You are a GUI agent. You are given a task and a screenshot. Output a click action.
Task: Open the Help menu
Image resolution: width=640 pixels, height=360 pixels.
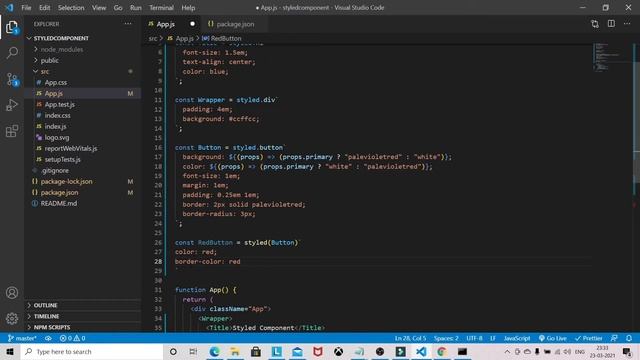click(188, 8)
